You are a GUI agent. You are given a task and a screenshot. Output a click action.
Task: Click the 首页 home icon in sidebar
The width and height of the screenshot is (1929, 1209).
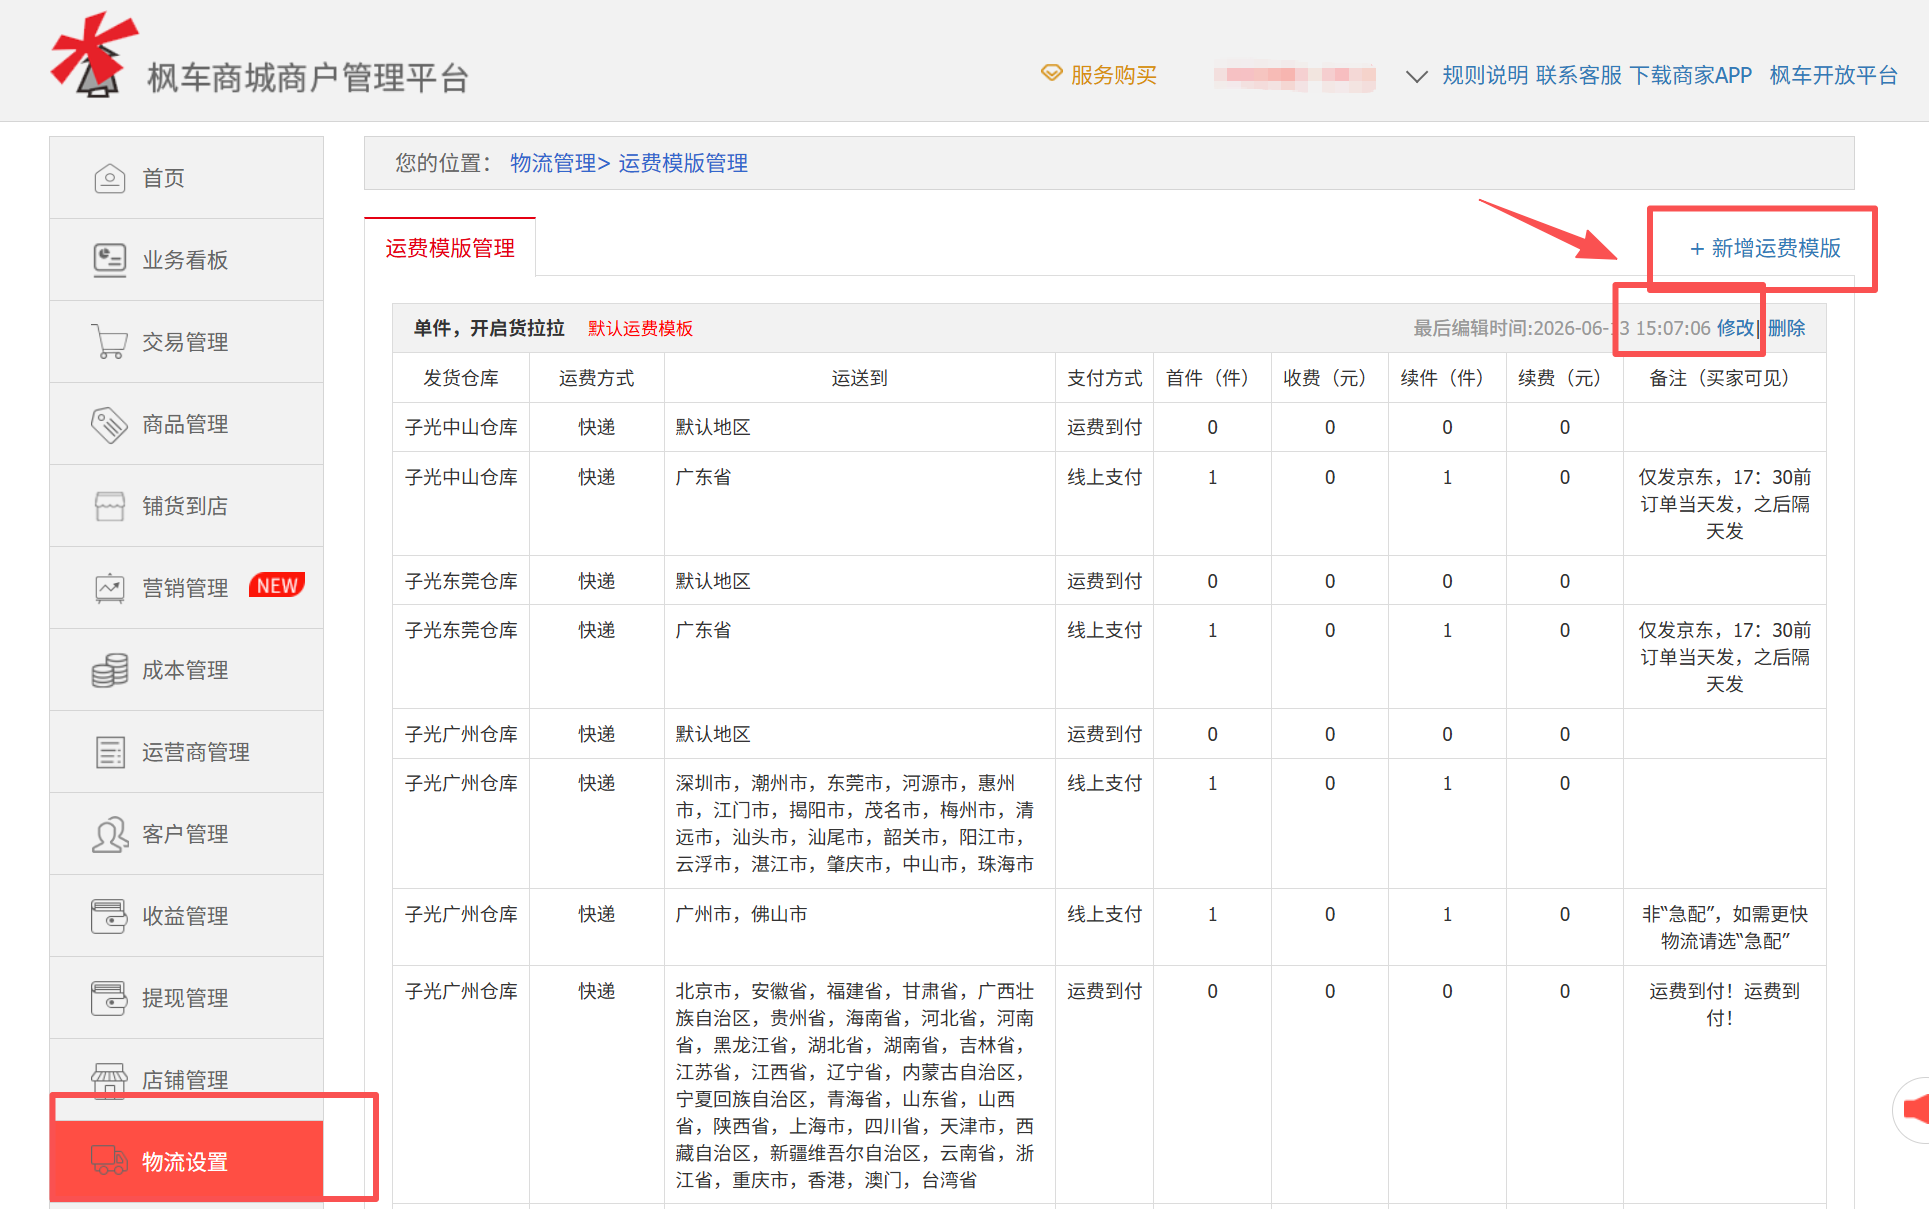109,178
